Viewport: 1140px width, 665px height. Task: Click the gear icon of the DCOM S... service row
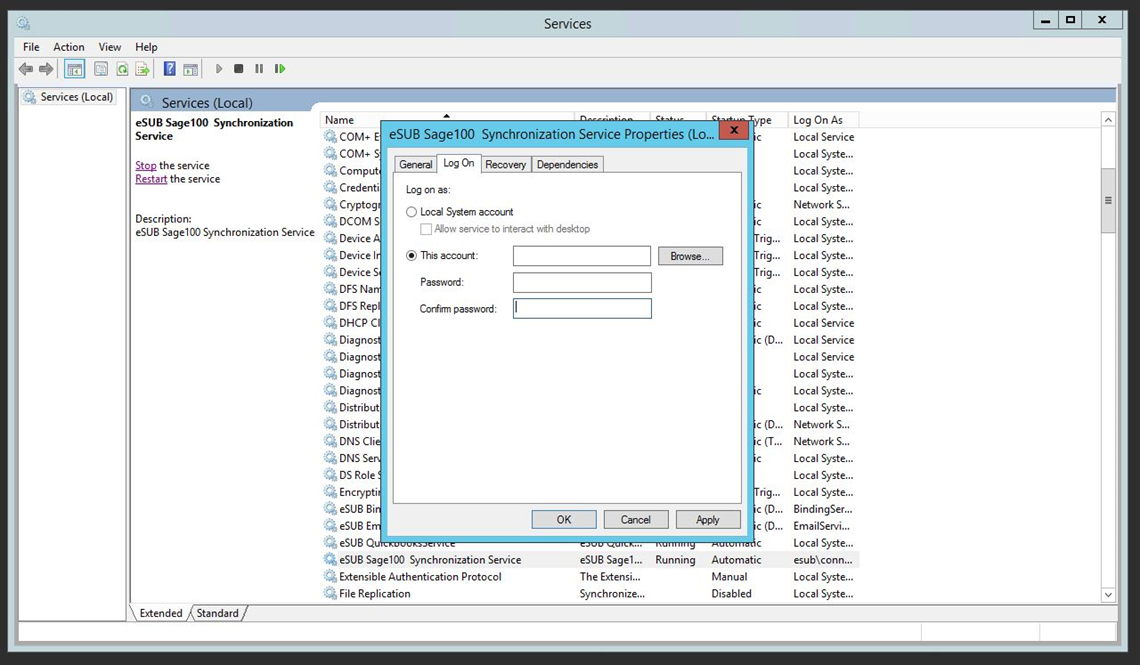coord(330,222)
